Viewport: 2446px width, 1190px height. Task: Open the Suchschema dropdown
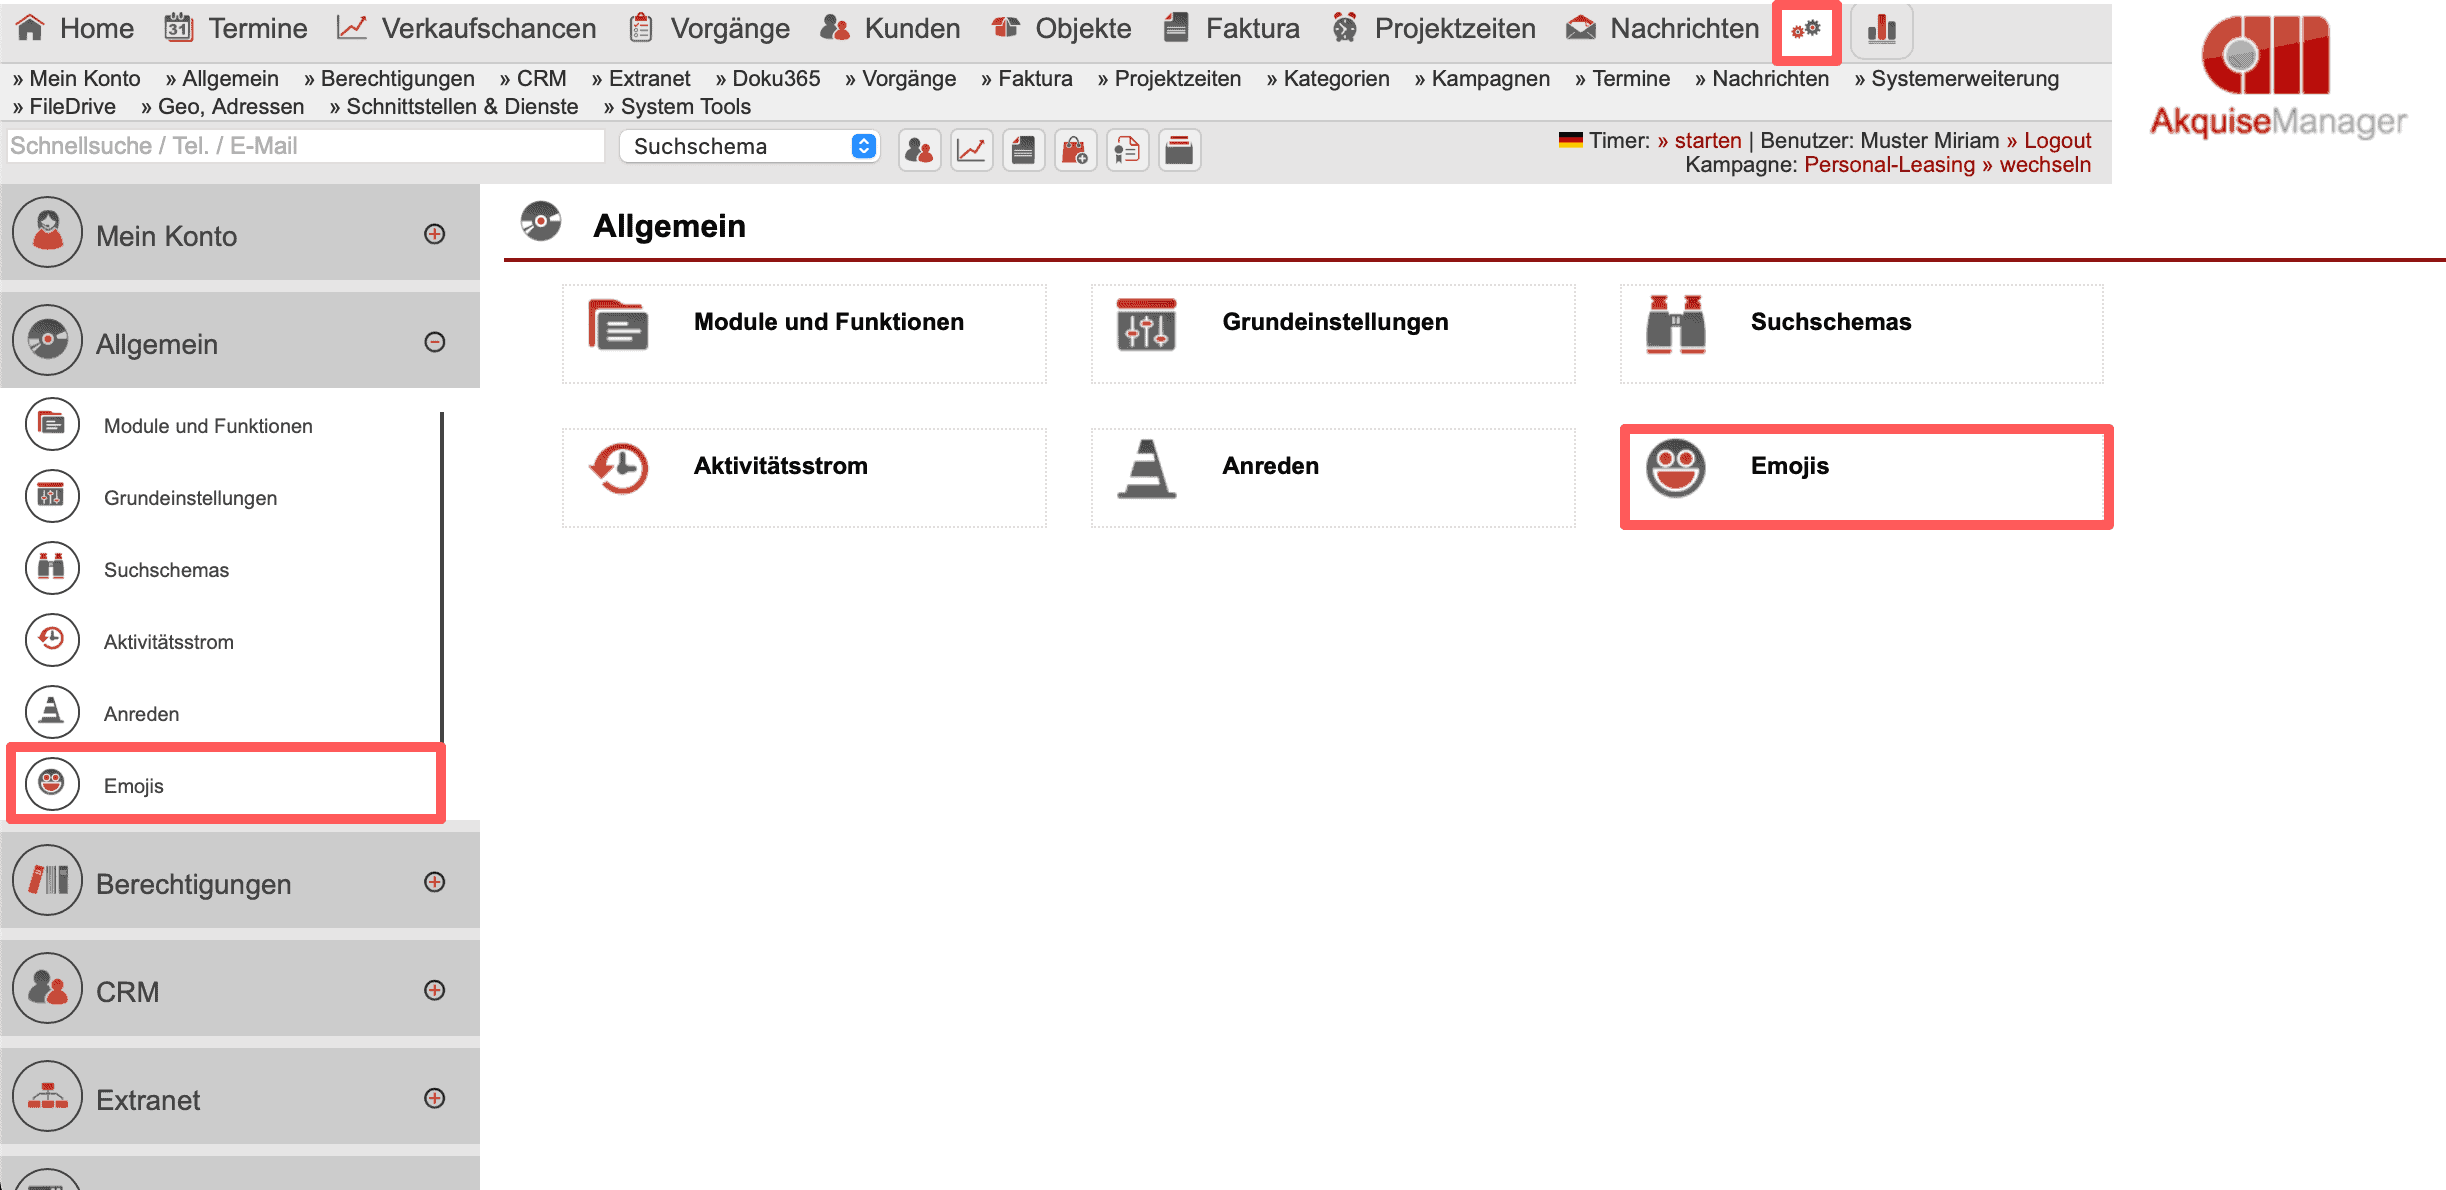pyautogui.click(x=749, y=146)
